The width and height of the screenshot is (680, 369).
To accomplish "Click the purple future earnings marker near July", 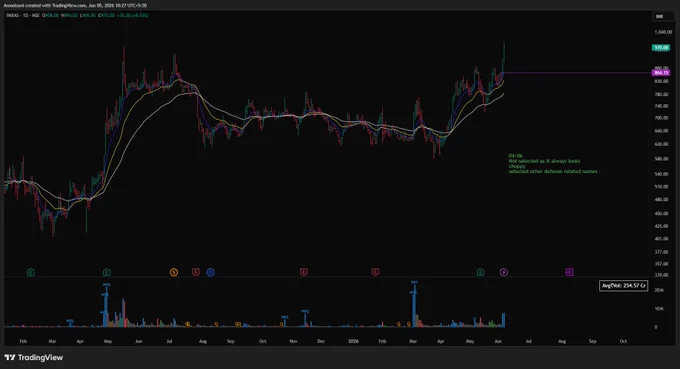I will point(569,272).
